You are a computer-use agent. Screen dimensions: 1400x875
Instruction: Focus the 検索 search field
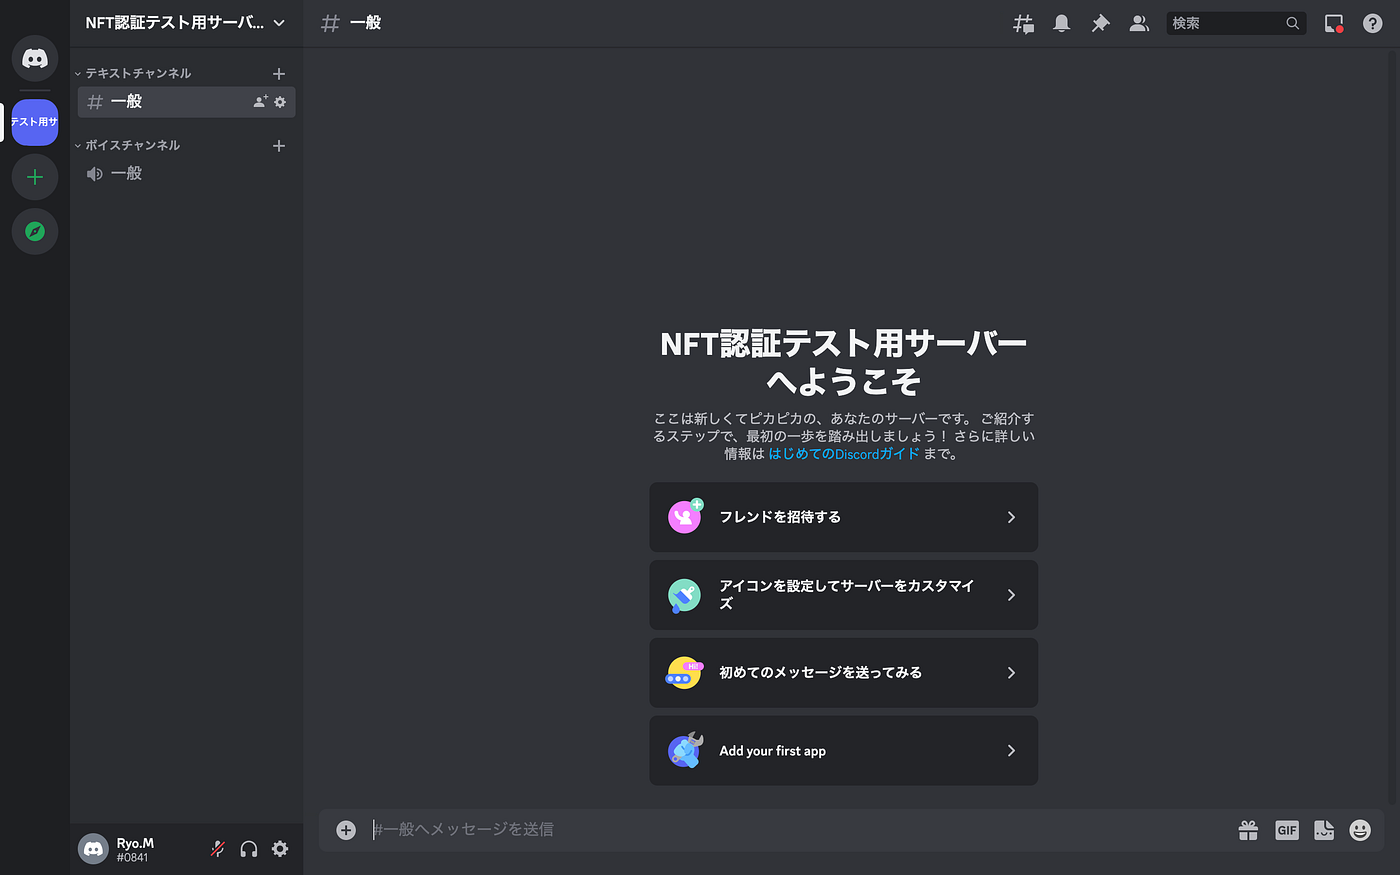coord(1236,23)
